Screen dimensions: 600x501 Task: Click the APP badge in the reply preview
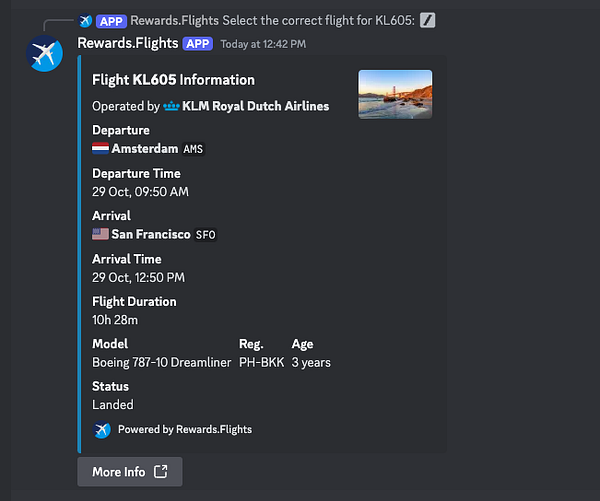point(111,21)
